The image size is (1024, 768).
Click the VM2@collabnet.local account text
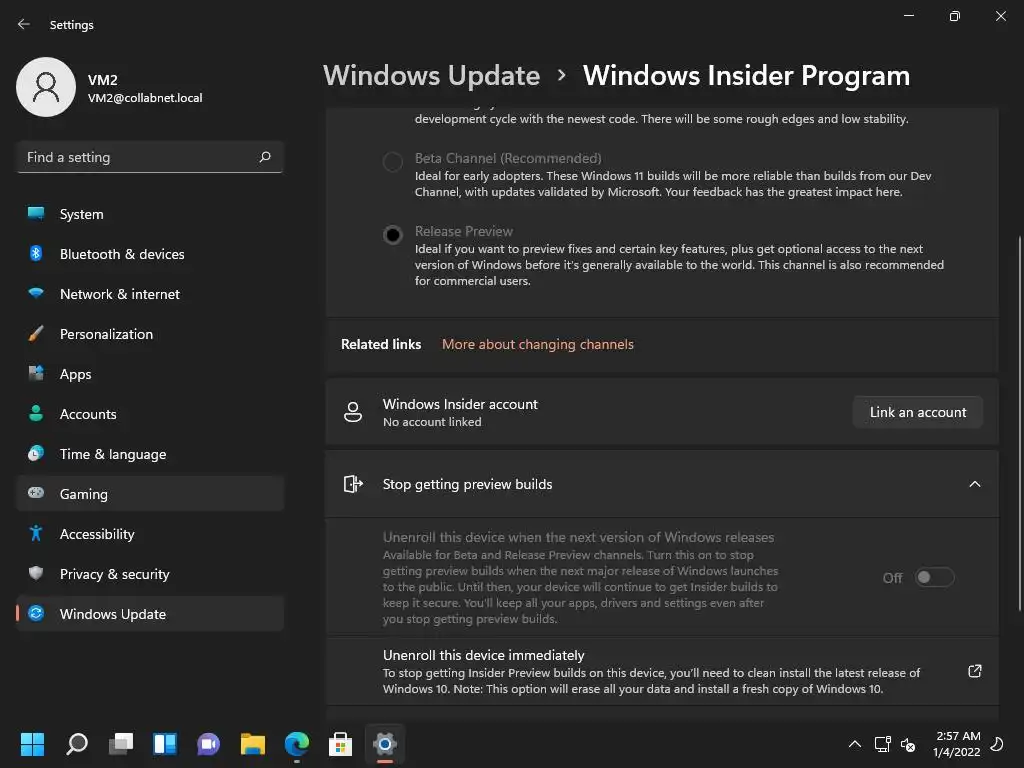click(x=145, y=98)
